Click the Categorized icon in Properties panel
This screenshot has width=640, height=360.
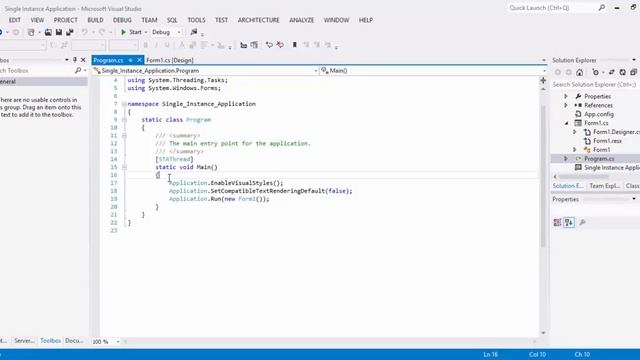557,222
